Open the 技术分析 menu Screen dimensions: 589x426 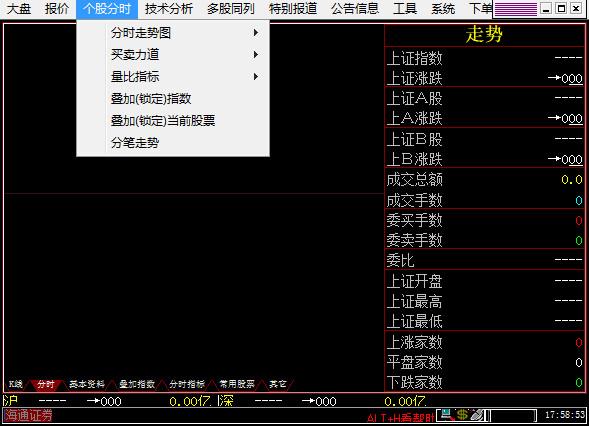tap(169, 9)
